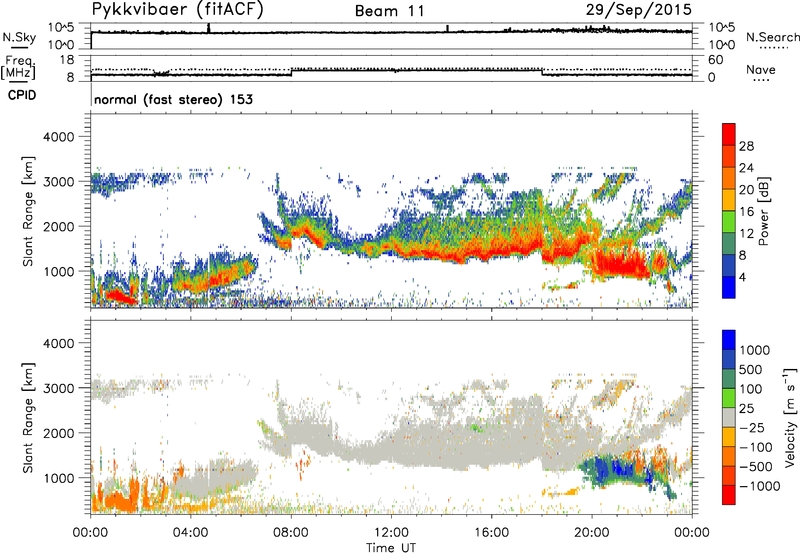Pick the yellow 16–20 dB colorbar segment
The width and height of the screenshot is (800, 554).
point(729,200)
